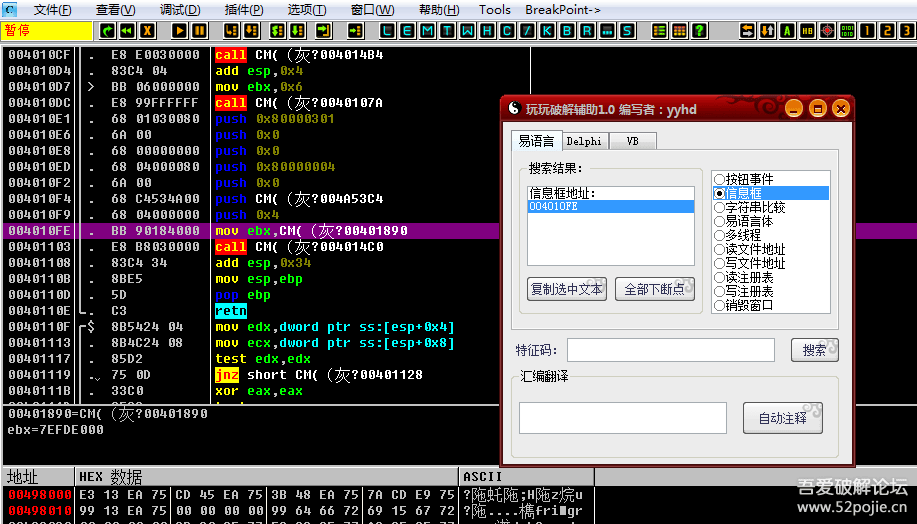Screen dimensions: 917x524
Task: Run the program with the play icon
Action: point(180,30)
